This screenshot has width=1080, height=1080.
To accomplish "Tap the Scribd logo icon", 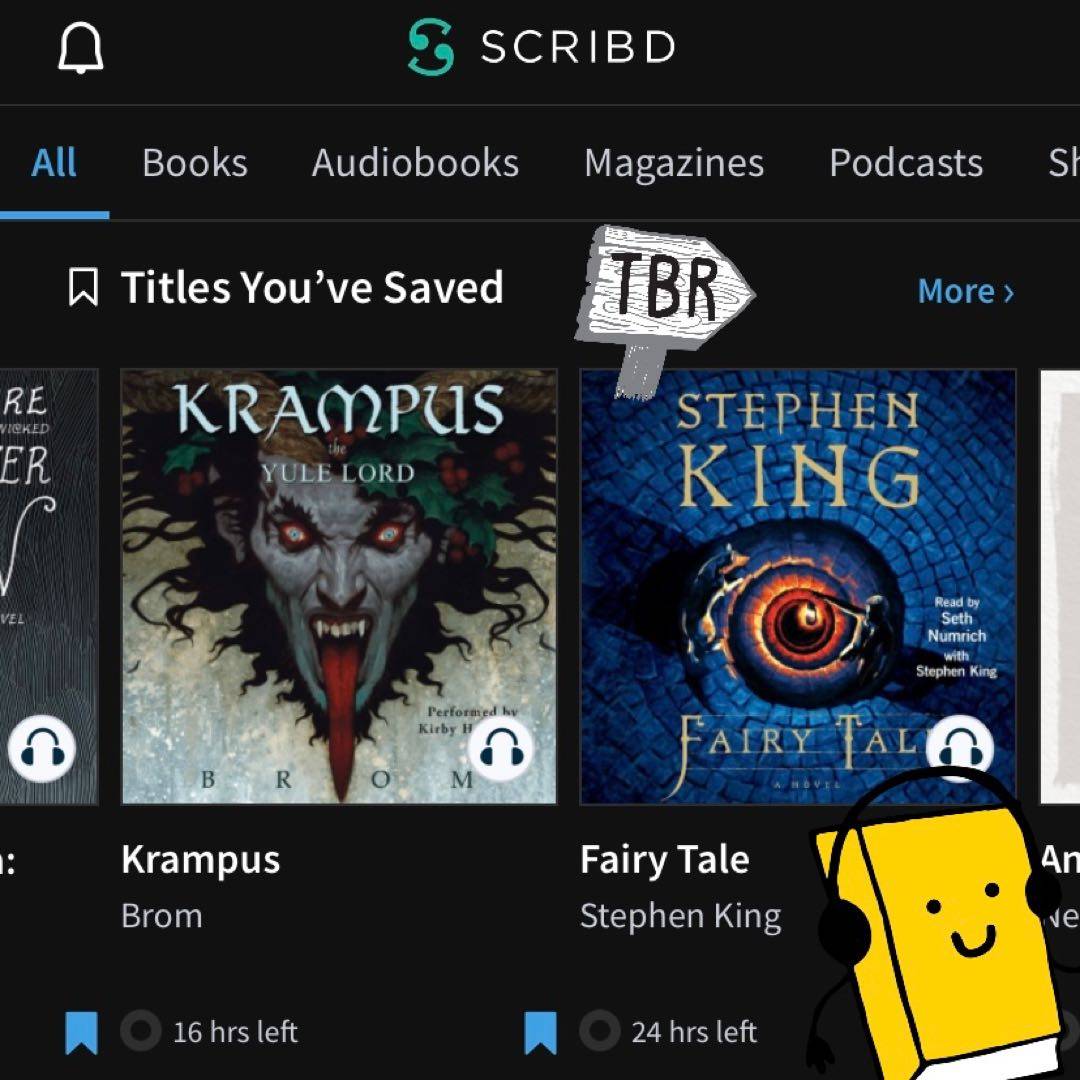I will pos(431,47).
